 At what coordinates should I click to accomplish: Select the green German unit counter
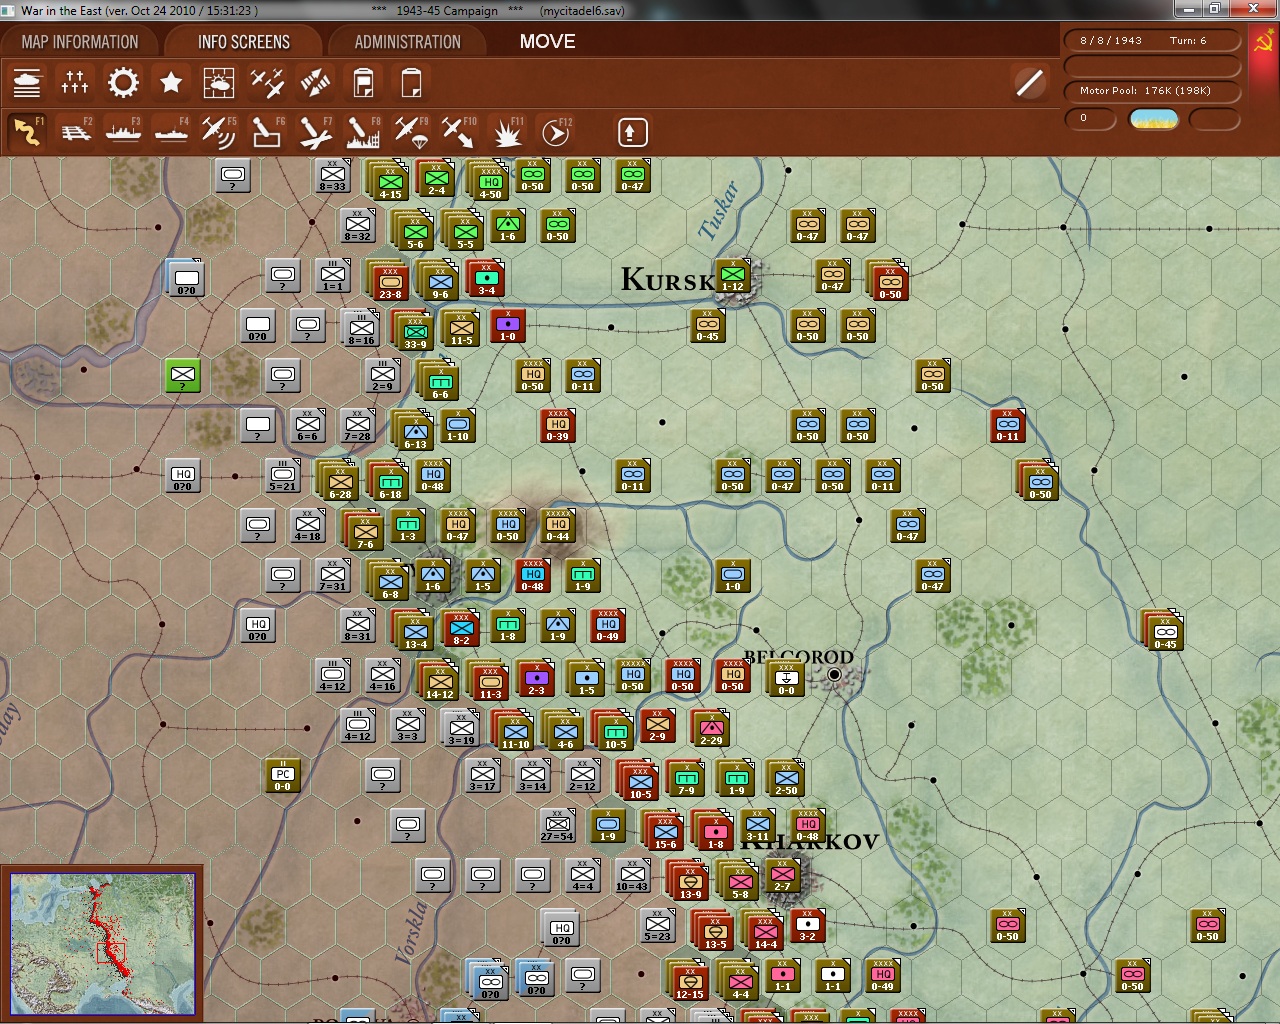pyautogui.click(x=182, y=375)
